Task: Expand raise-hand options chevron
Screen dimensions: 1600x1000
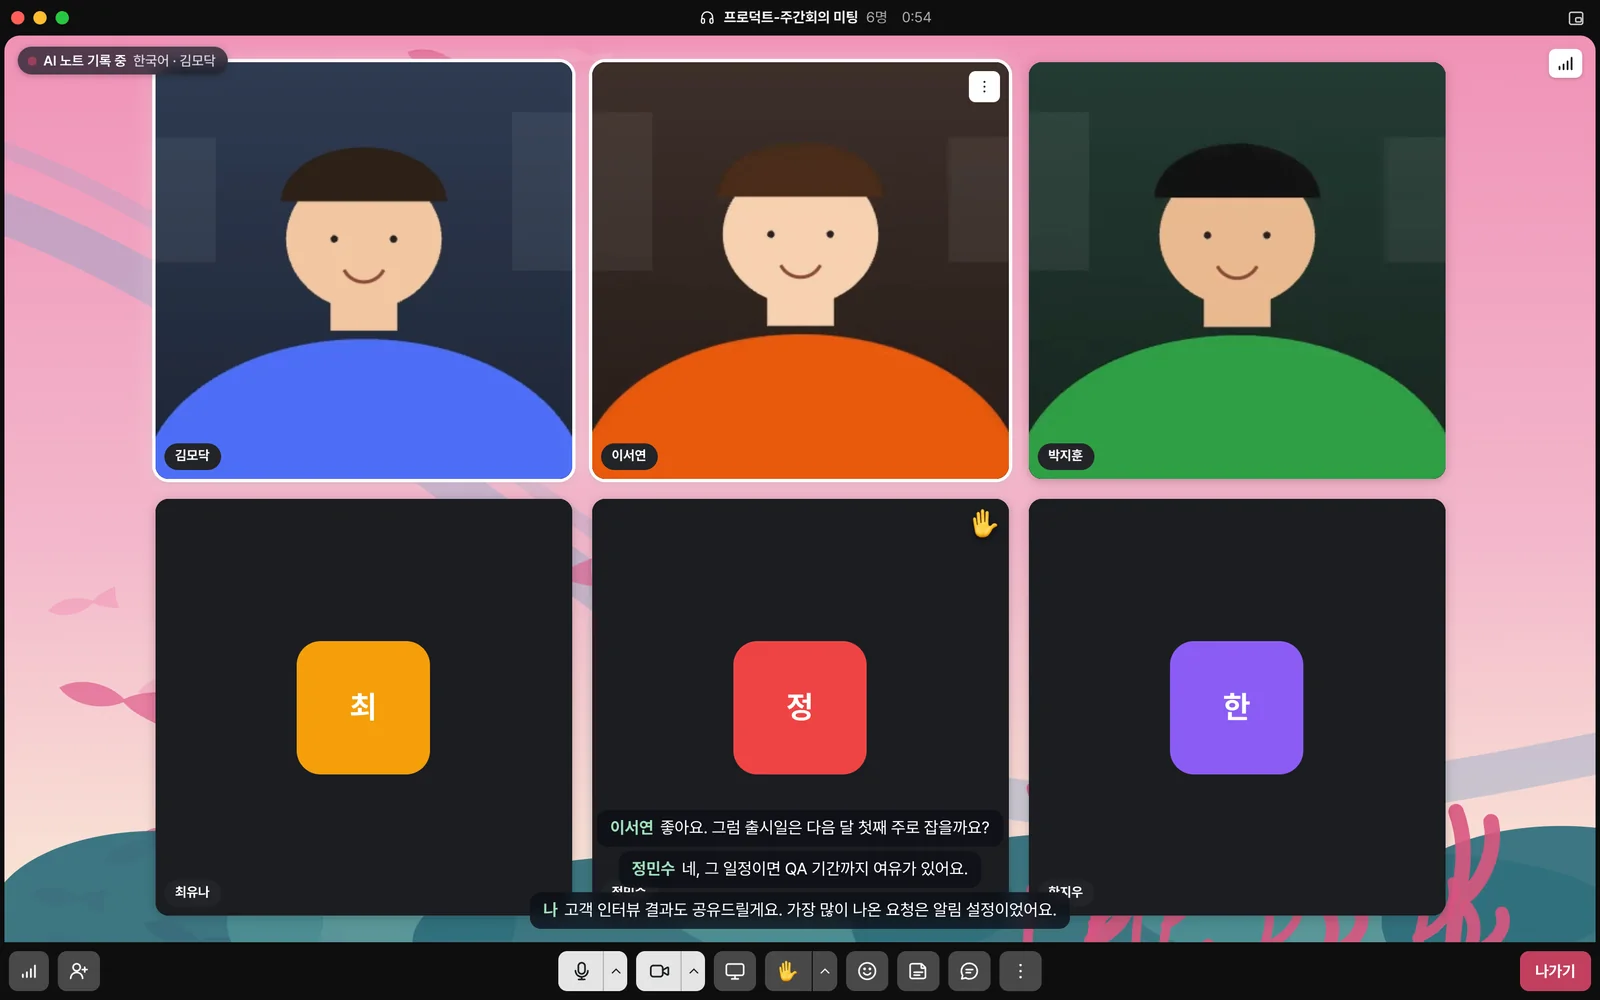Action: pyautogui.click(x=824, y=971)
